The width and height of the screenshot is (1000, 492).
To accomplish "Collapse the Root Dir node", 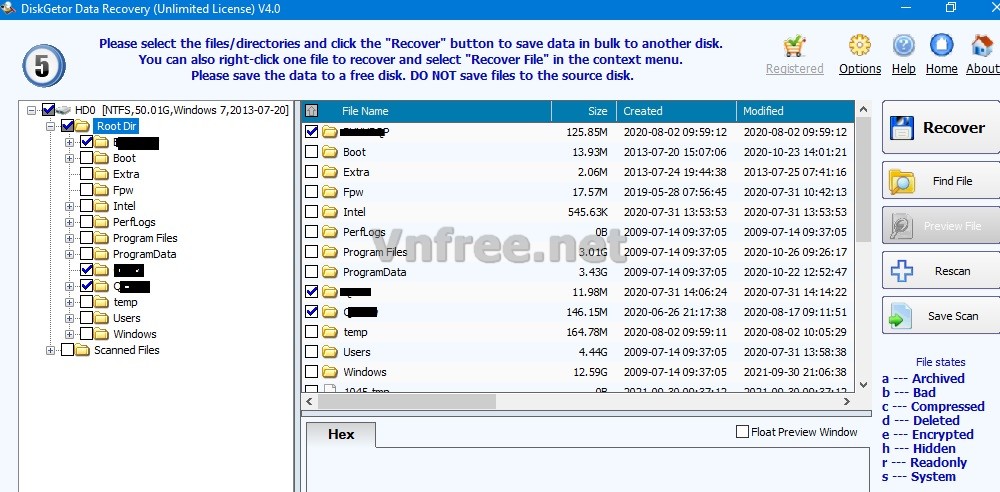I will point(50,126).
